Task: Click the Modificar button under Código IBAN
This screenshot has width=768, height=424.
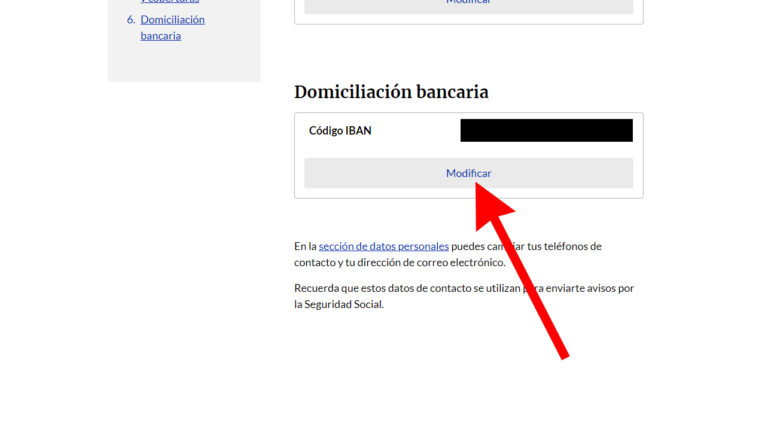Action: coord(468,173)
